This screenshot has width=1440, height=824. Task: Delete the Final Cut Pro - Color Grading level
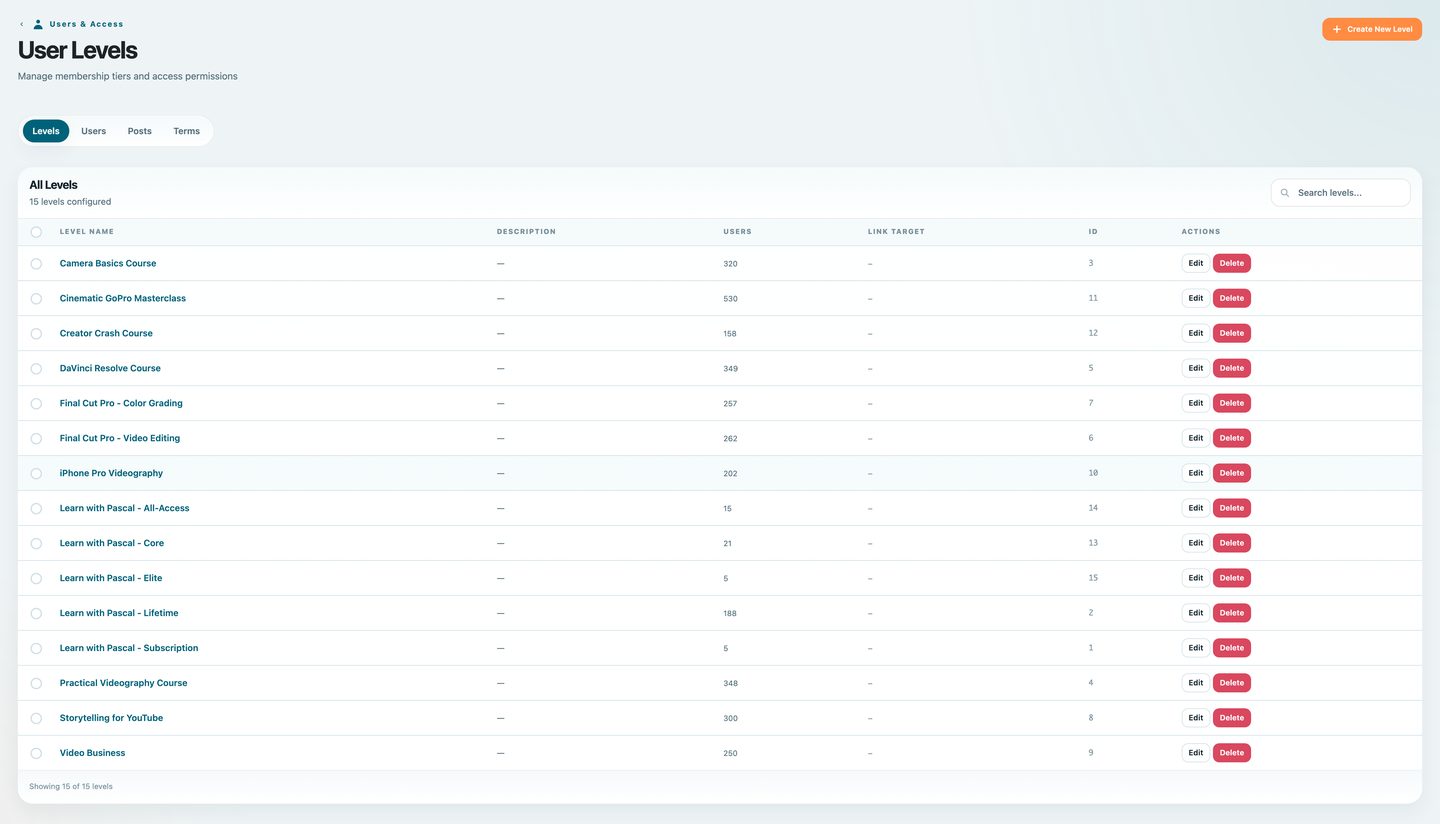(x=1232, y=403)
